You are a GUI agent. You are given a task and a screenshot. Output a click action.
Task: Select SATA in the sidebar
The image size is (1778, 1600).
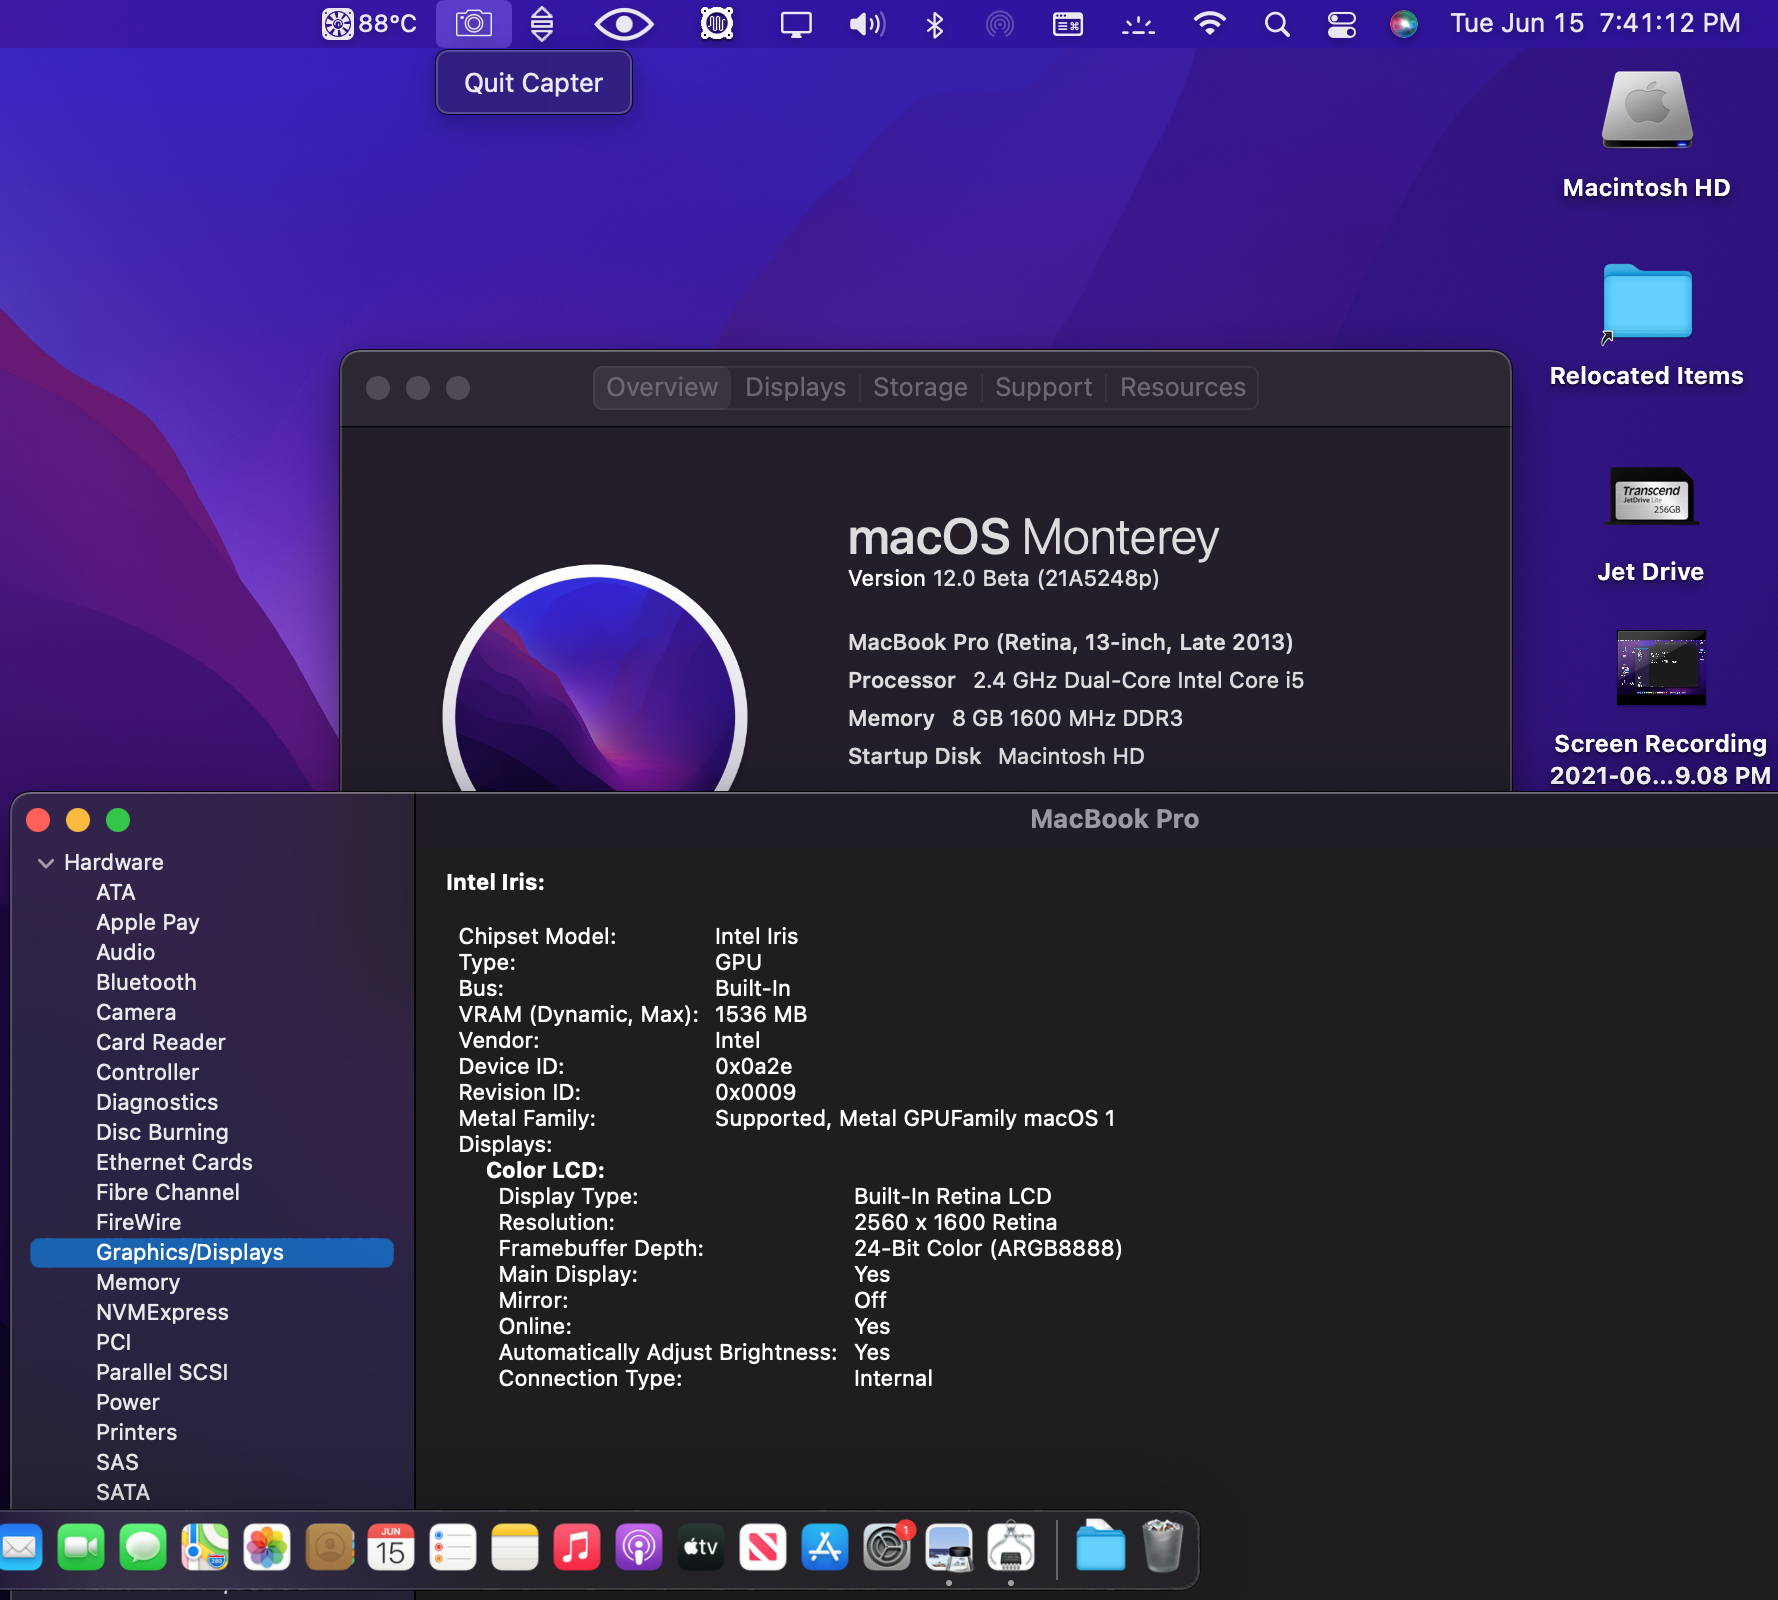point(123,1492)
